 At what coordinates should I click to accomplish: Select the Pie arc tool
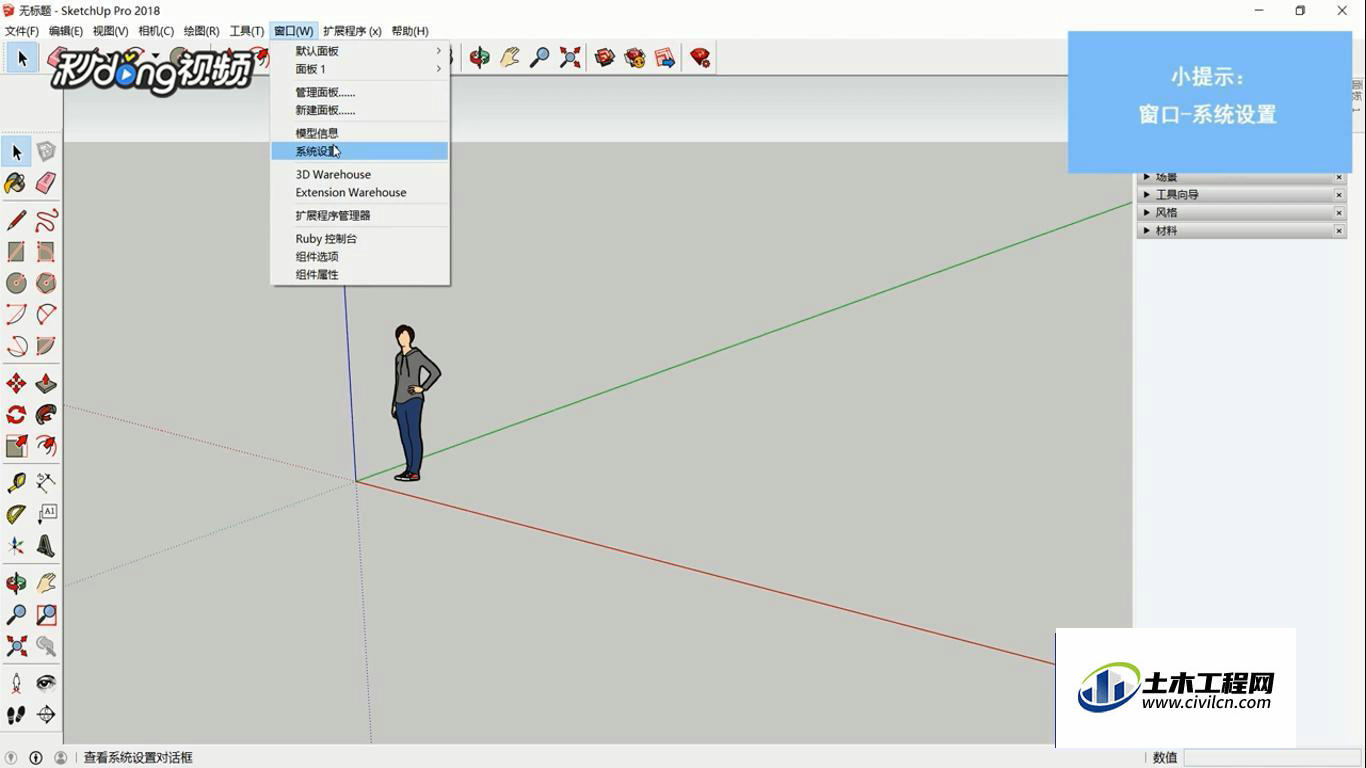[46, 347]
